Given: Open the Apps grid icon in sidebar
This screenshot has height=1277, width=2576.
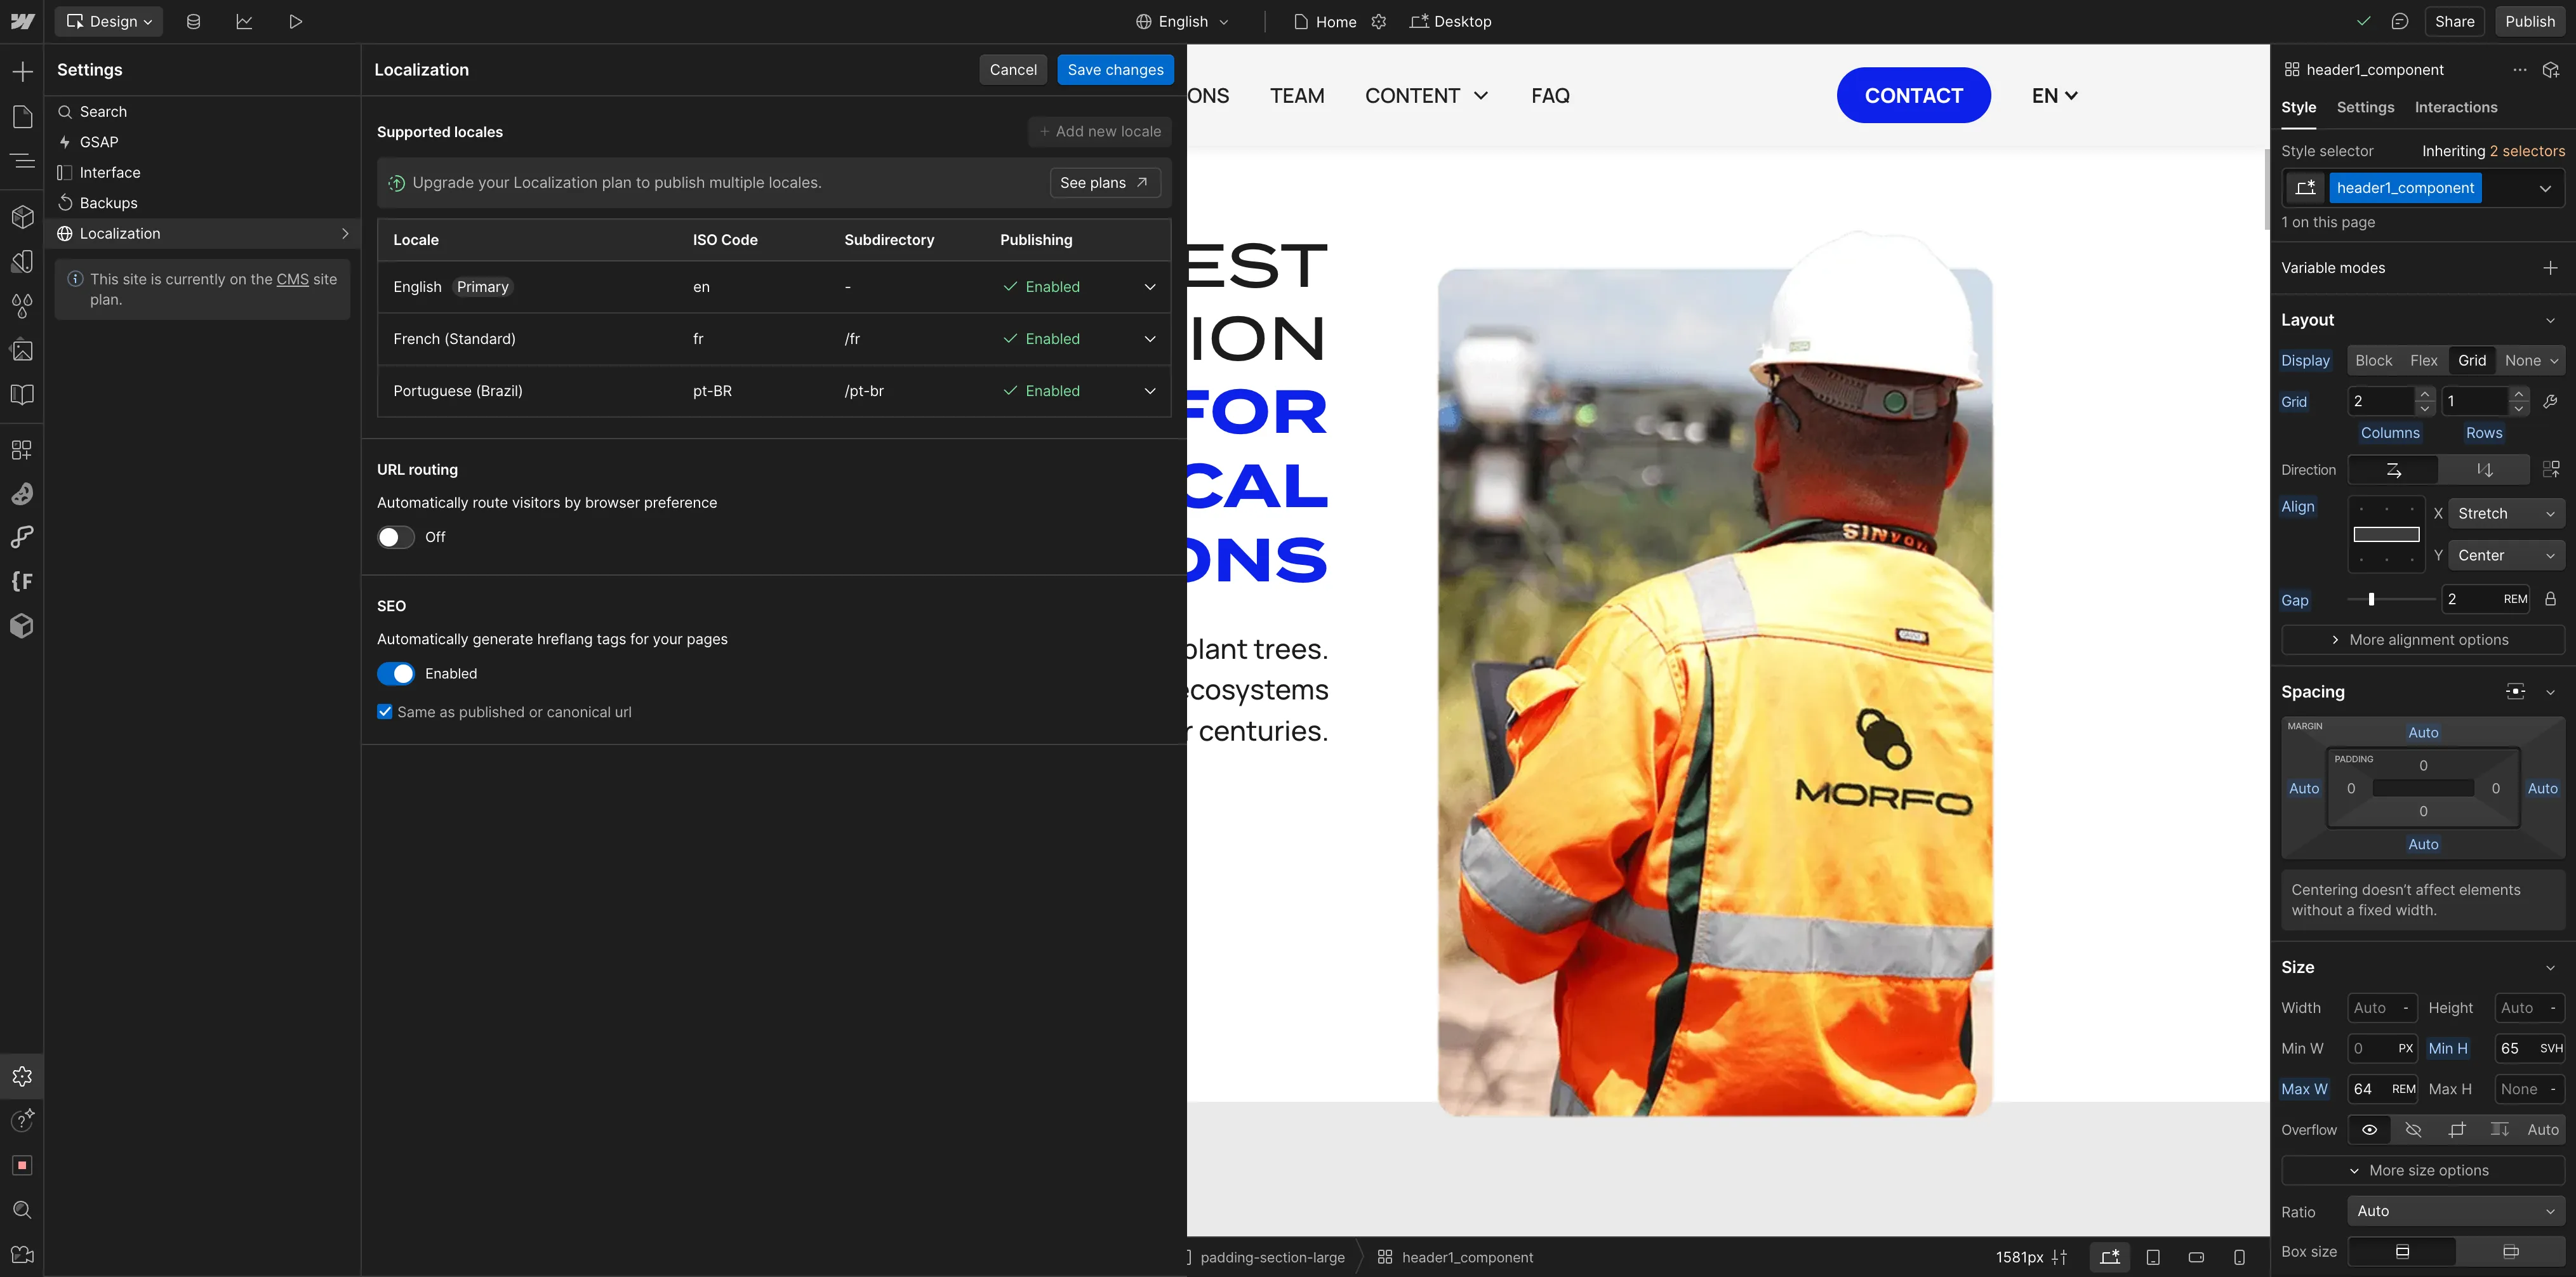Looking at the screenshot, I should [22, 450].
